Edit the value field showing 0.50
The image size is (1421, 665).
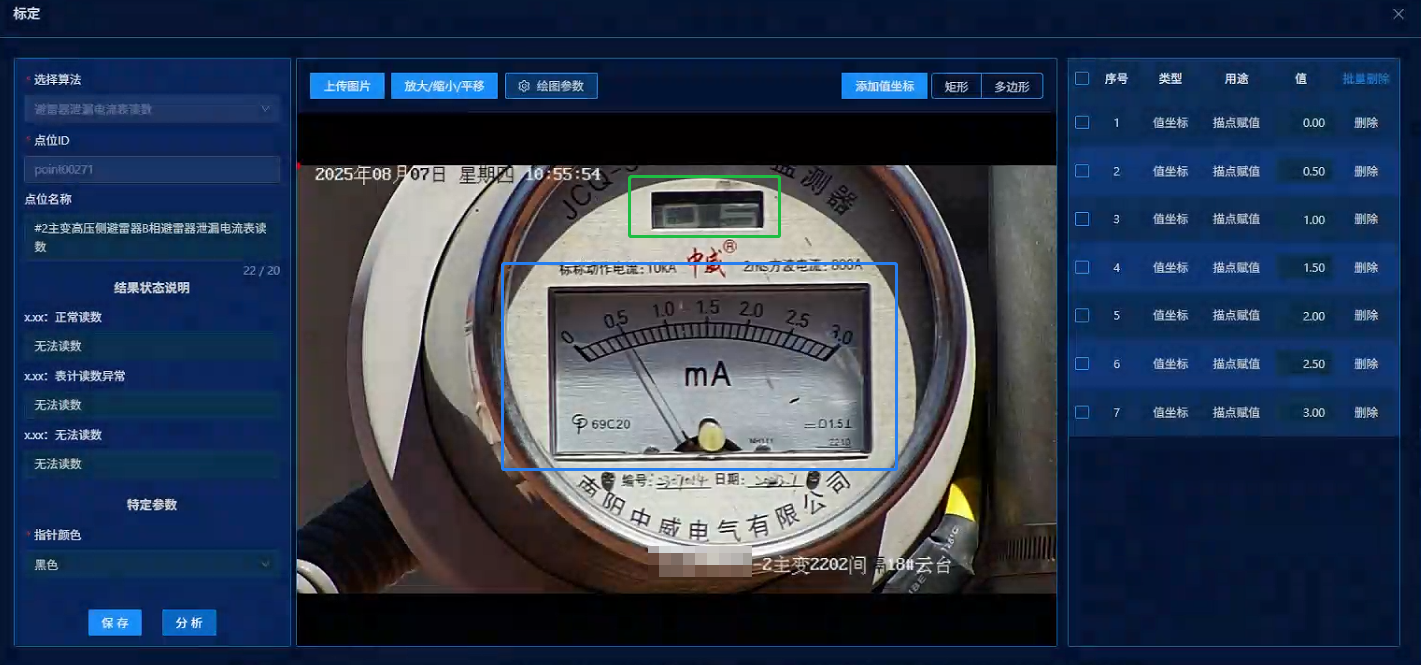1306,171
